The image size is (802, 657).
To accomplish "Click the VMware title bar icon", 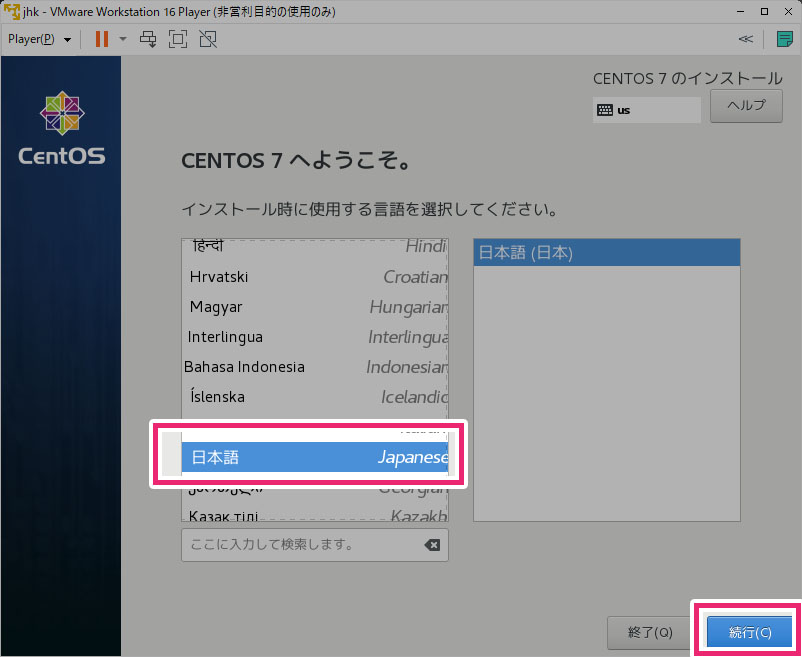I will click(x=12, y=11).
